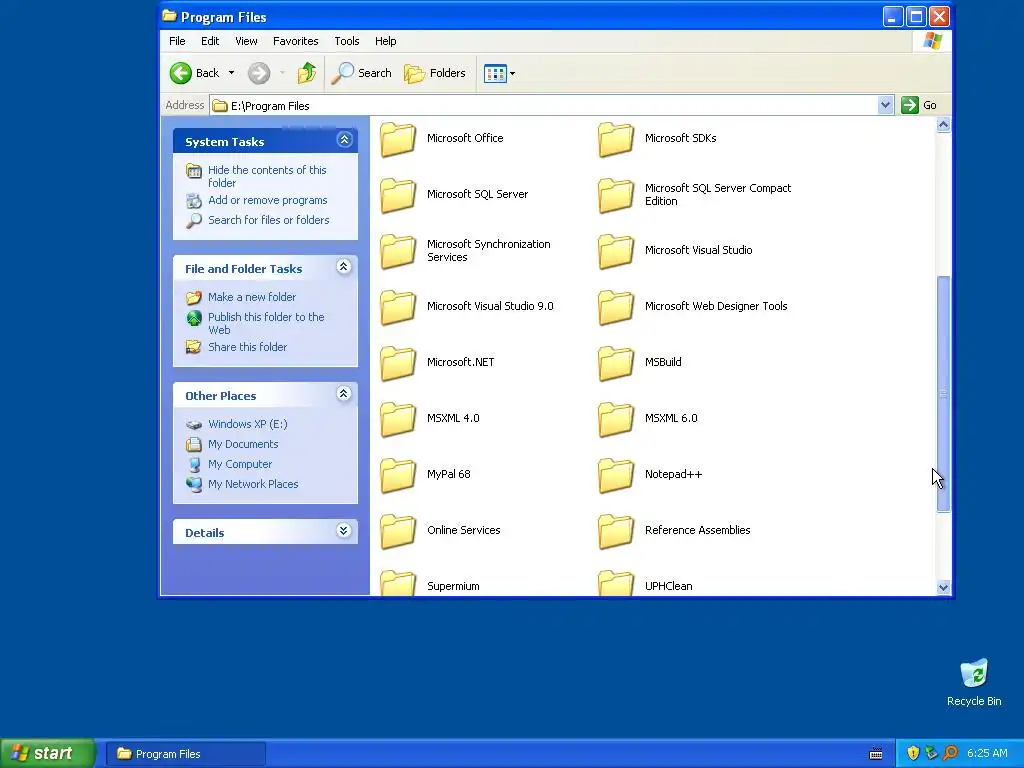
Task: Select the Microsoft.NET folder icon
Action: click(x=398, y=363)
